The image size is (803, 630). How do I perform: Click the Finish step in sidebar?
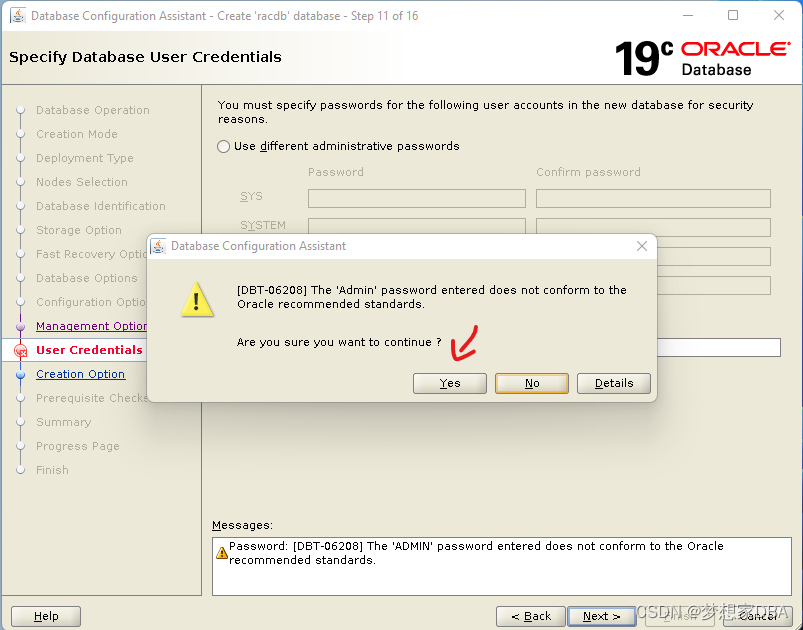coord(52,470)
